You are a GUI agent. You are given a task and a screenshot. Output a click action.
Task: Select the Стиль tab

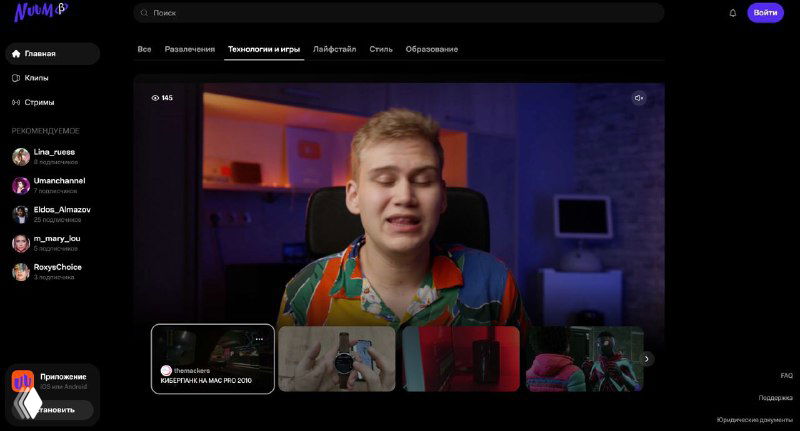pyautogui.click(x=381, y=49)
